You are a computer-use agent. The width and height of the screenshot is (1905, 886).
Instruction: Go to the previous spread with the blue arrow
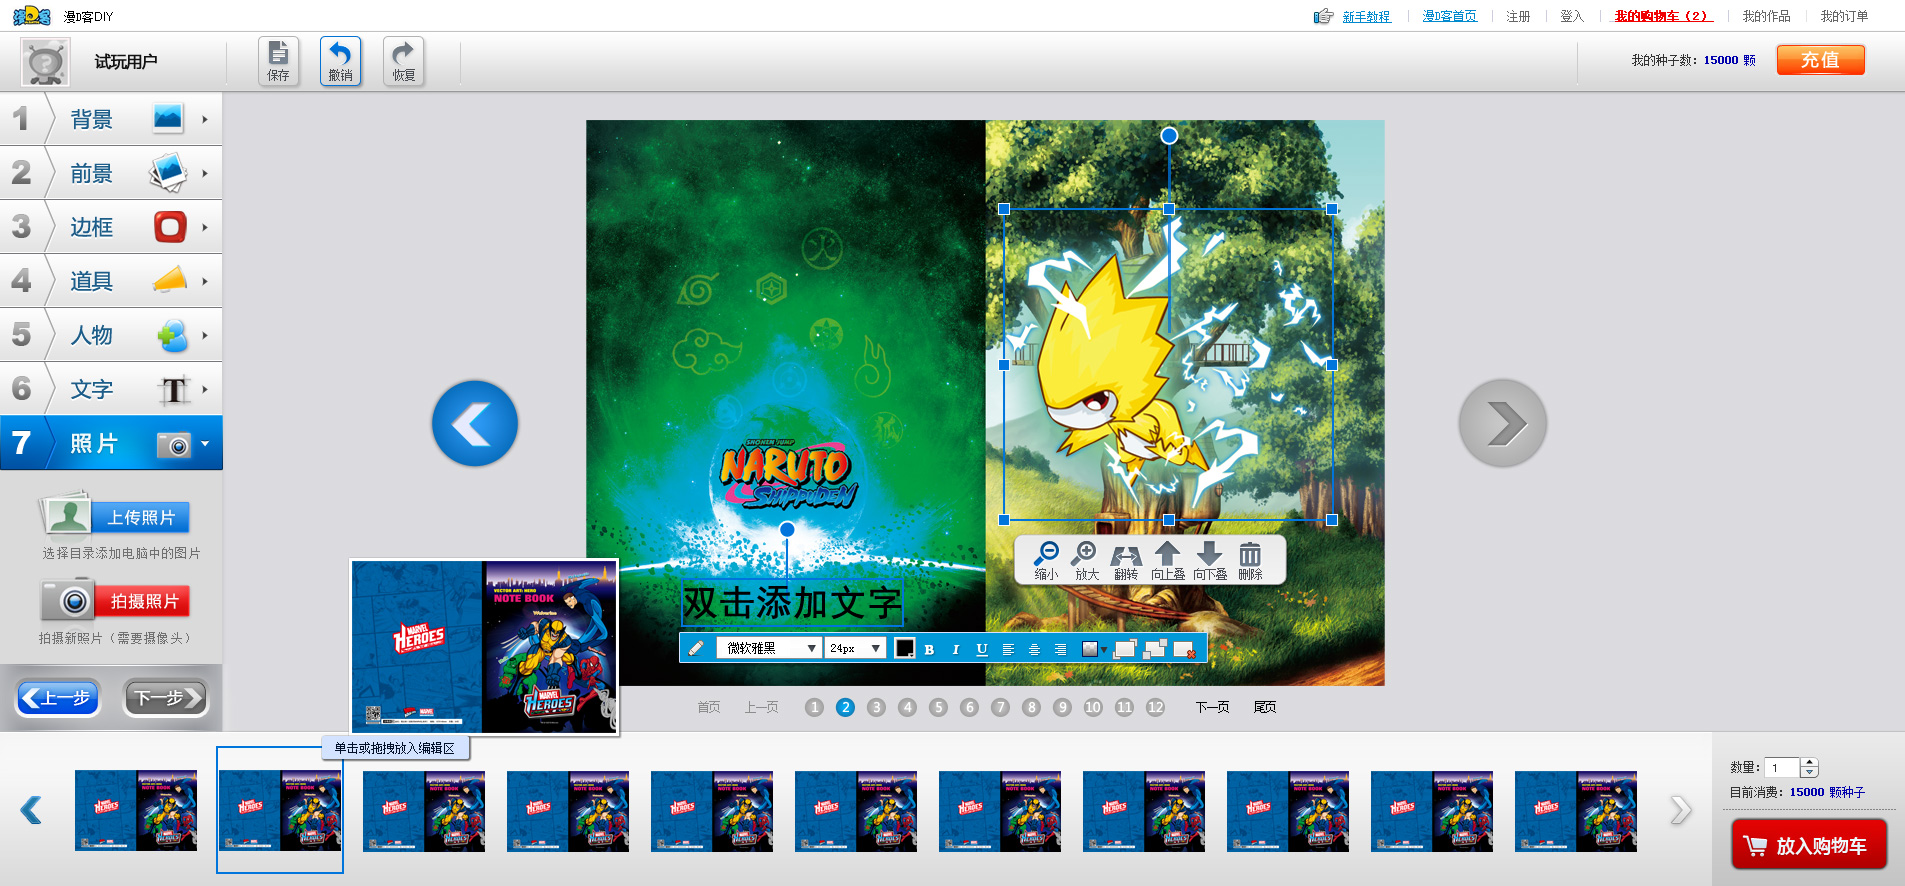[475, 423]
